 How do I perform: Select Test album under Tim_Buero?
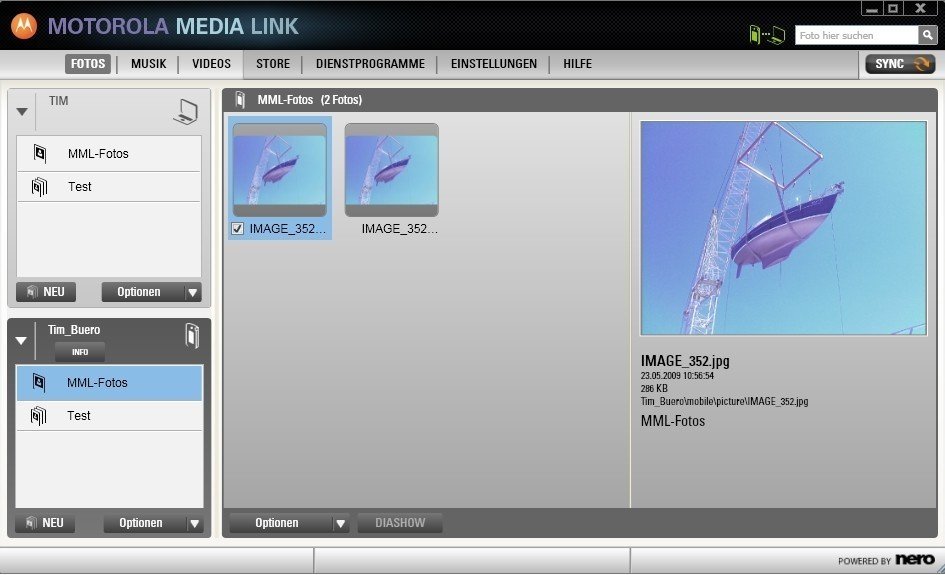click(x=109, y=416)
